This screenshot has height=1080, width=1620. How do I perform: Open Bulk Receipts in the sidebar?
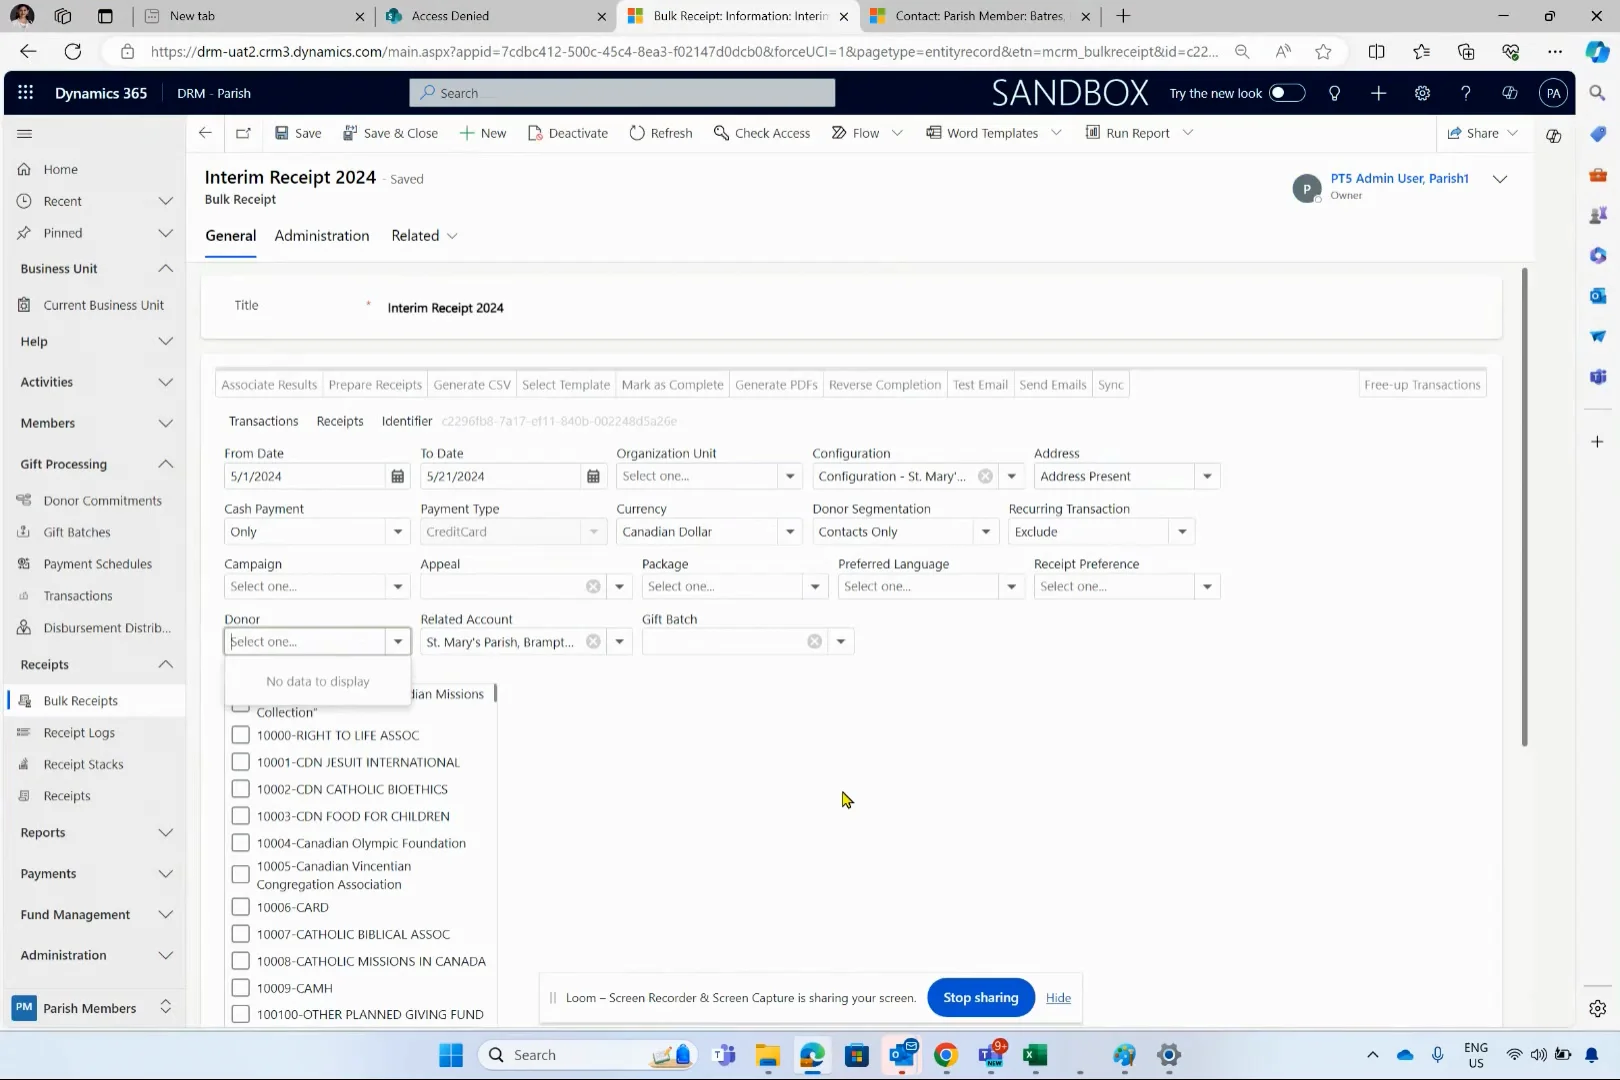point(80,700)
